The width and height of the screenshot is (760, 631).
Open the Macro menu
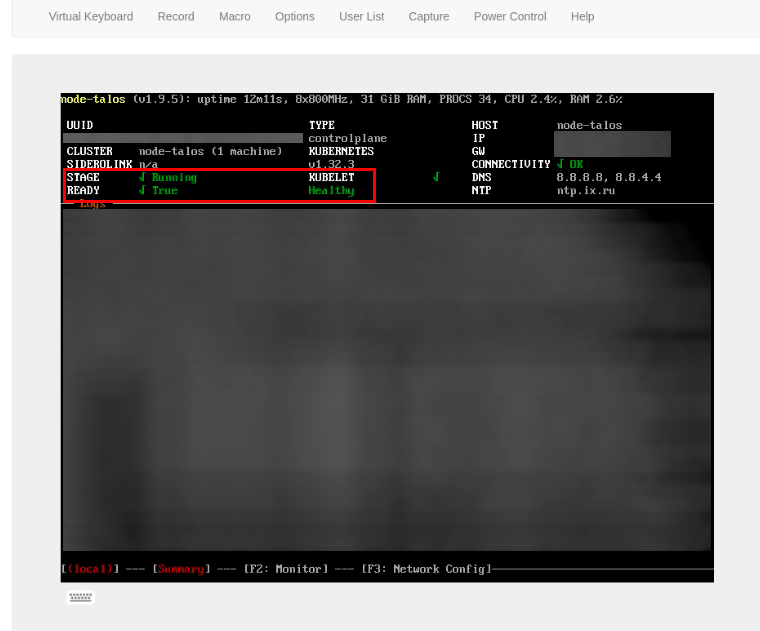(235, 17)
